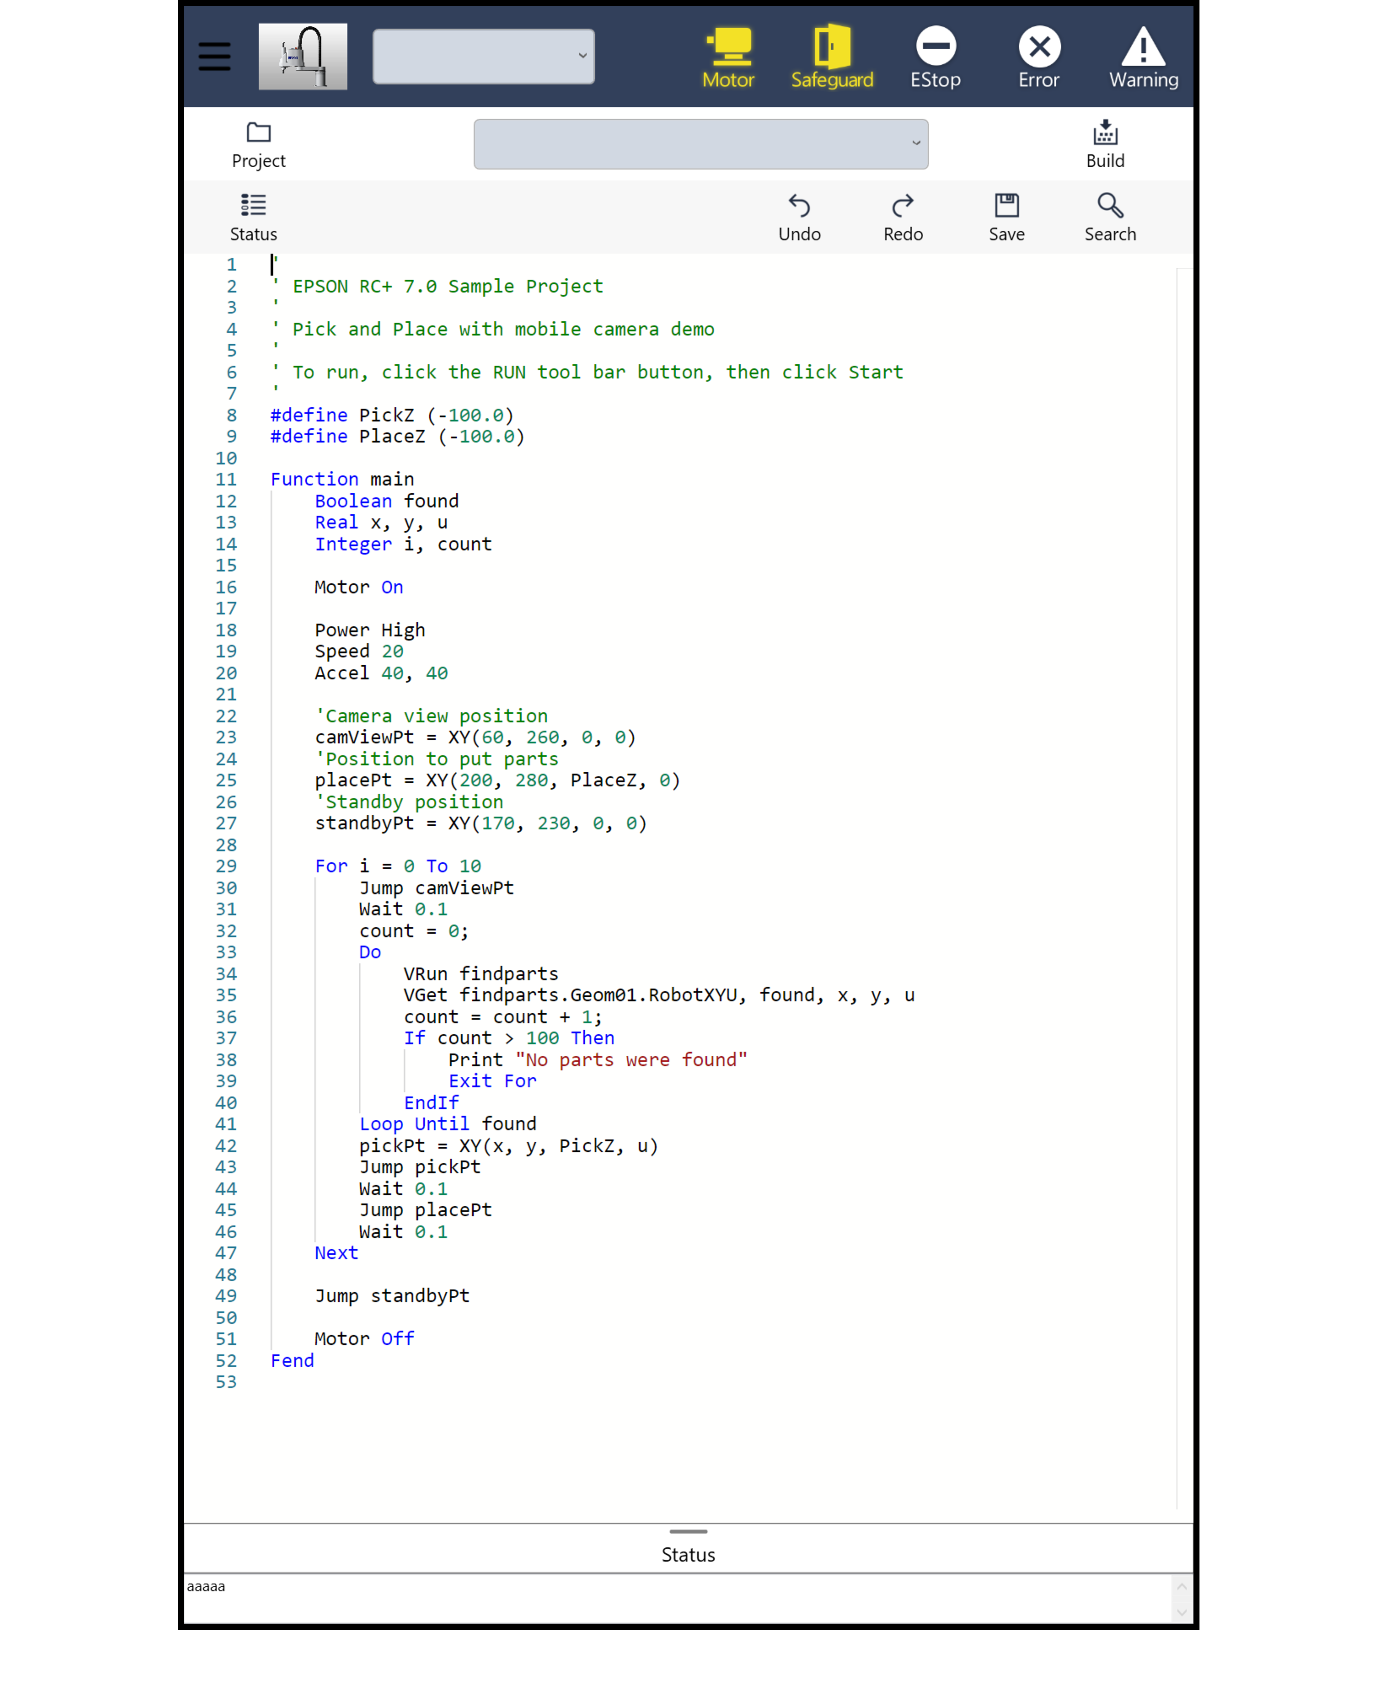Click the editor vertical scrollbar track
The height and width of the screenshot is (1704, 1380).
coord(1184,888)
